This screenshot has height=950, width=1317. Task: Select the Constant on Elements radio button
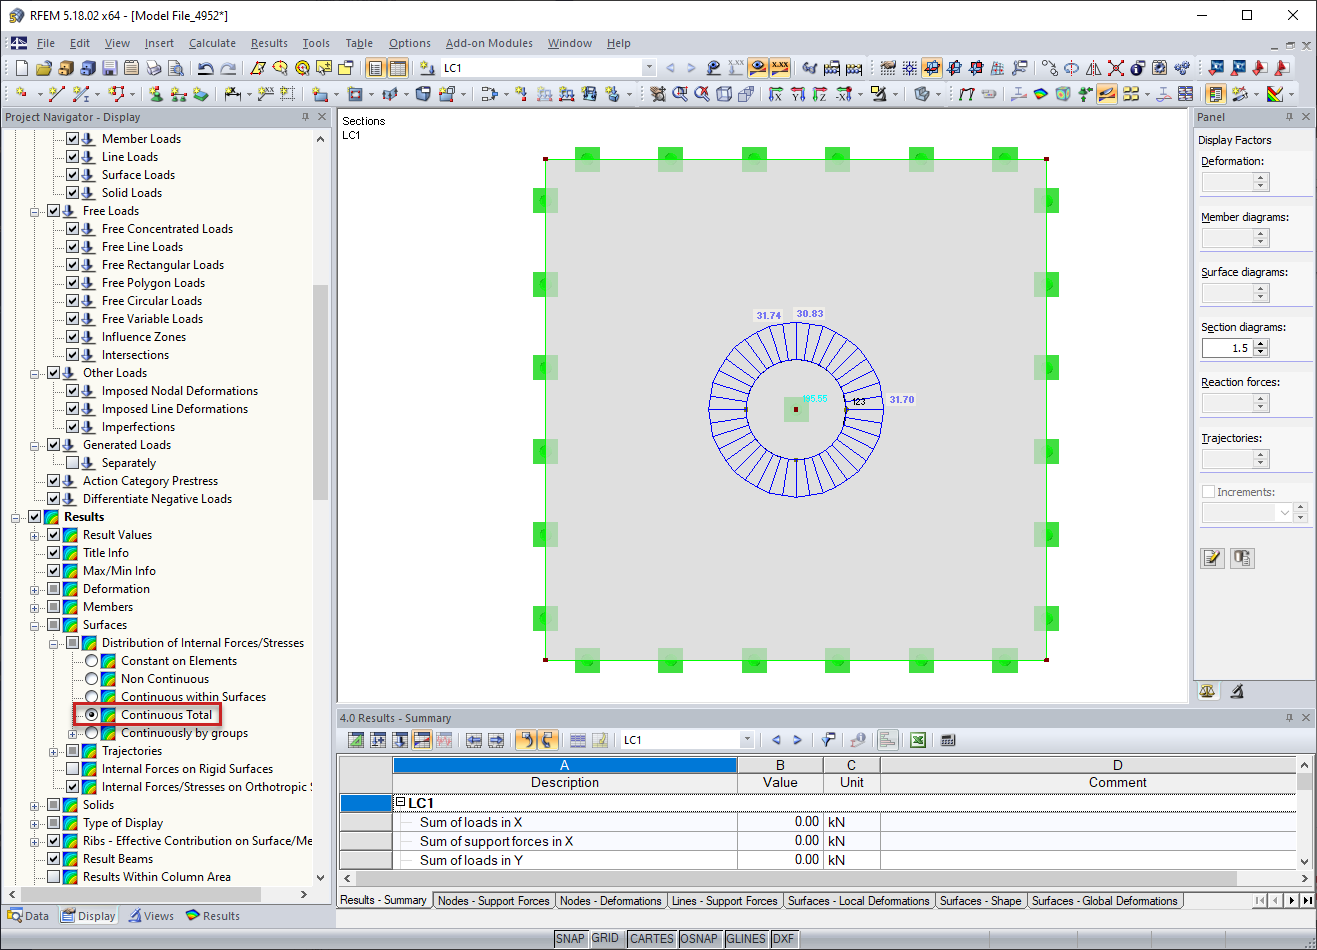[91, 661]
